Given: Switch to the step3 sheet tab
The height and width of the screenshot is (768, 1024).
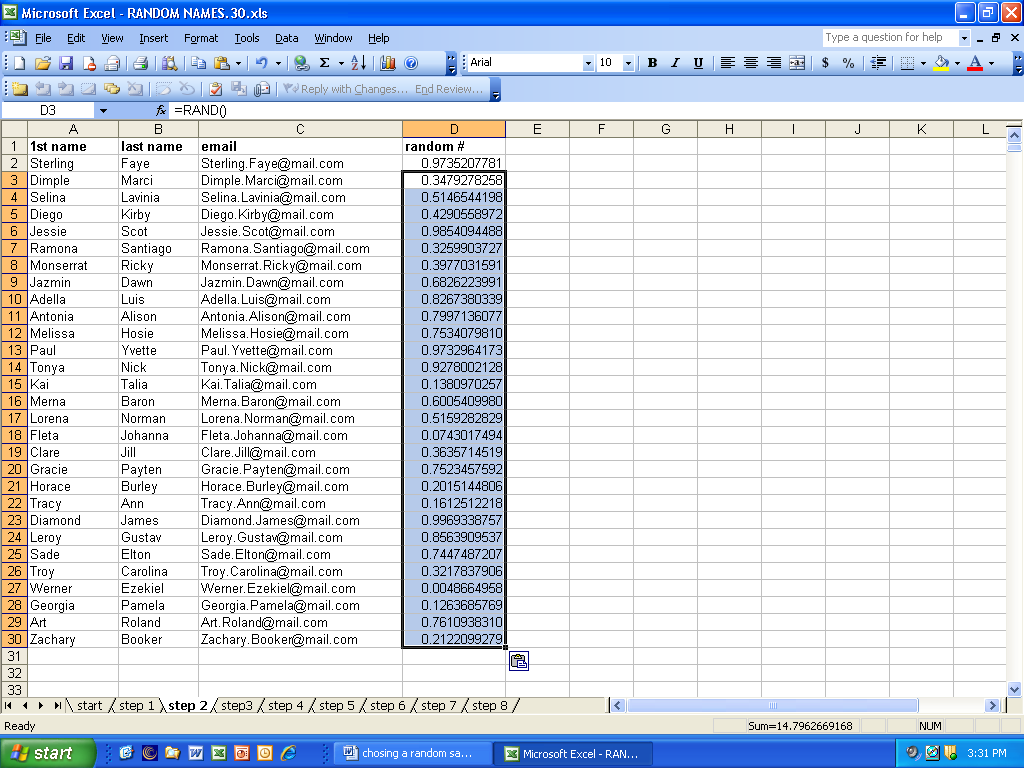Looking at the screenshot, I should (236, 705).
